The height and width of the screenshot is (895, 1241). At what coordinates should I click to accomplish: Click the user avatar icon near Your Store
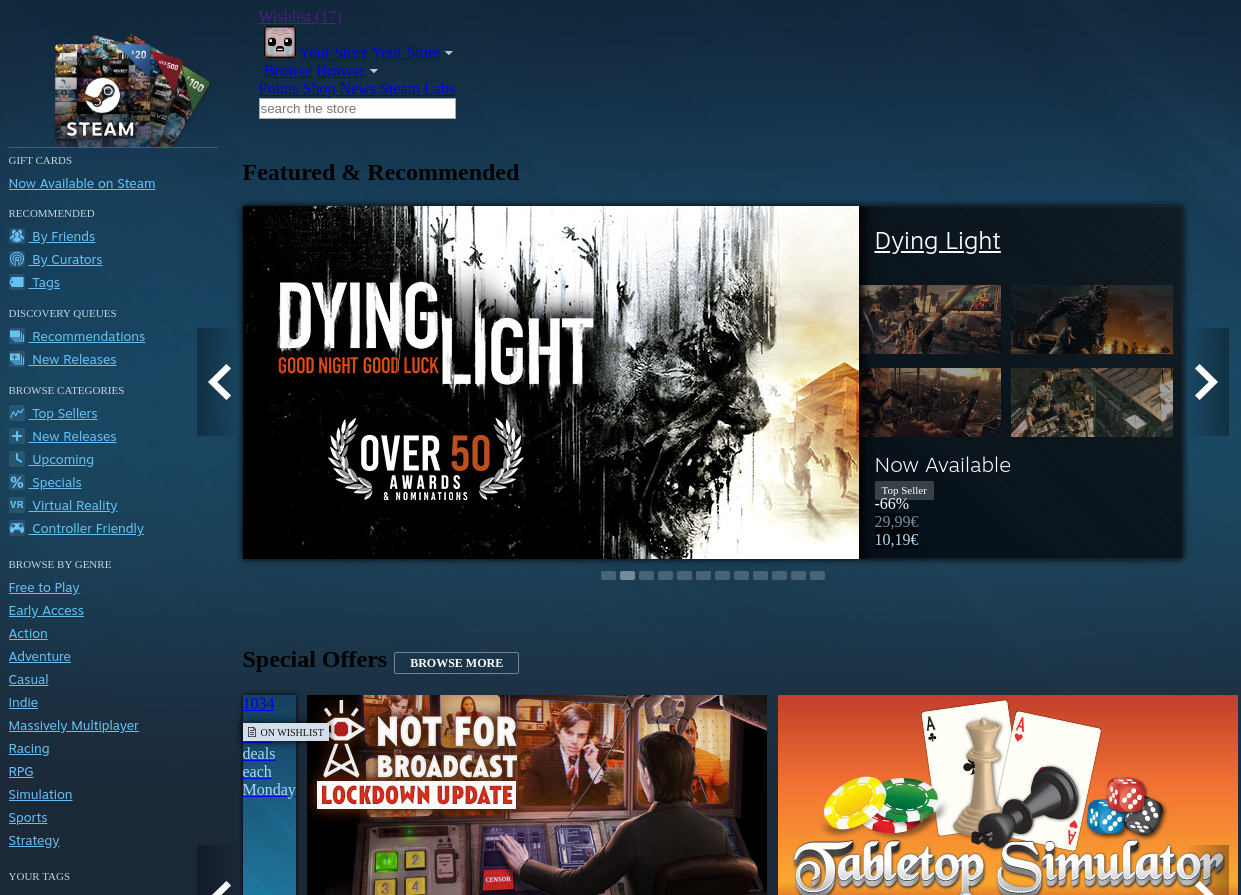pyautogui.click(x=280, y=42)
